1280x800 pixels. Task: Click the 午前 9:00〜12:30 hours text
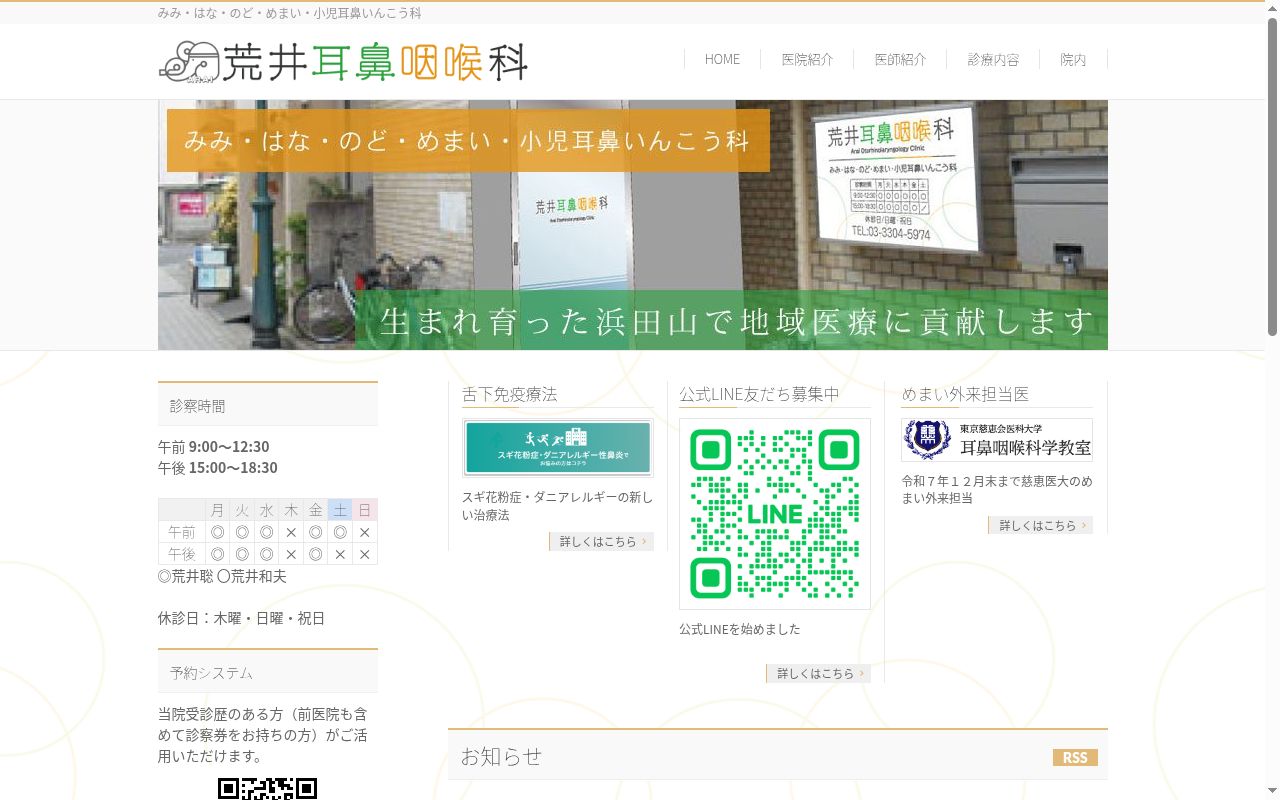pos(214,446)
